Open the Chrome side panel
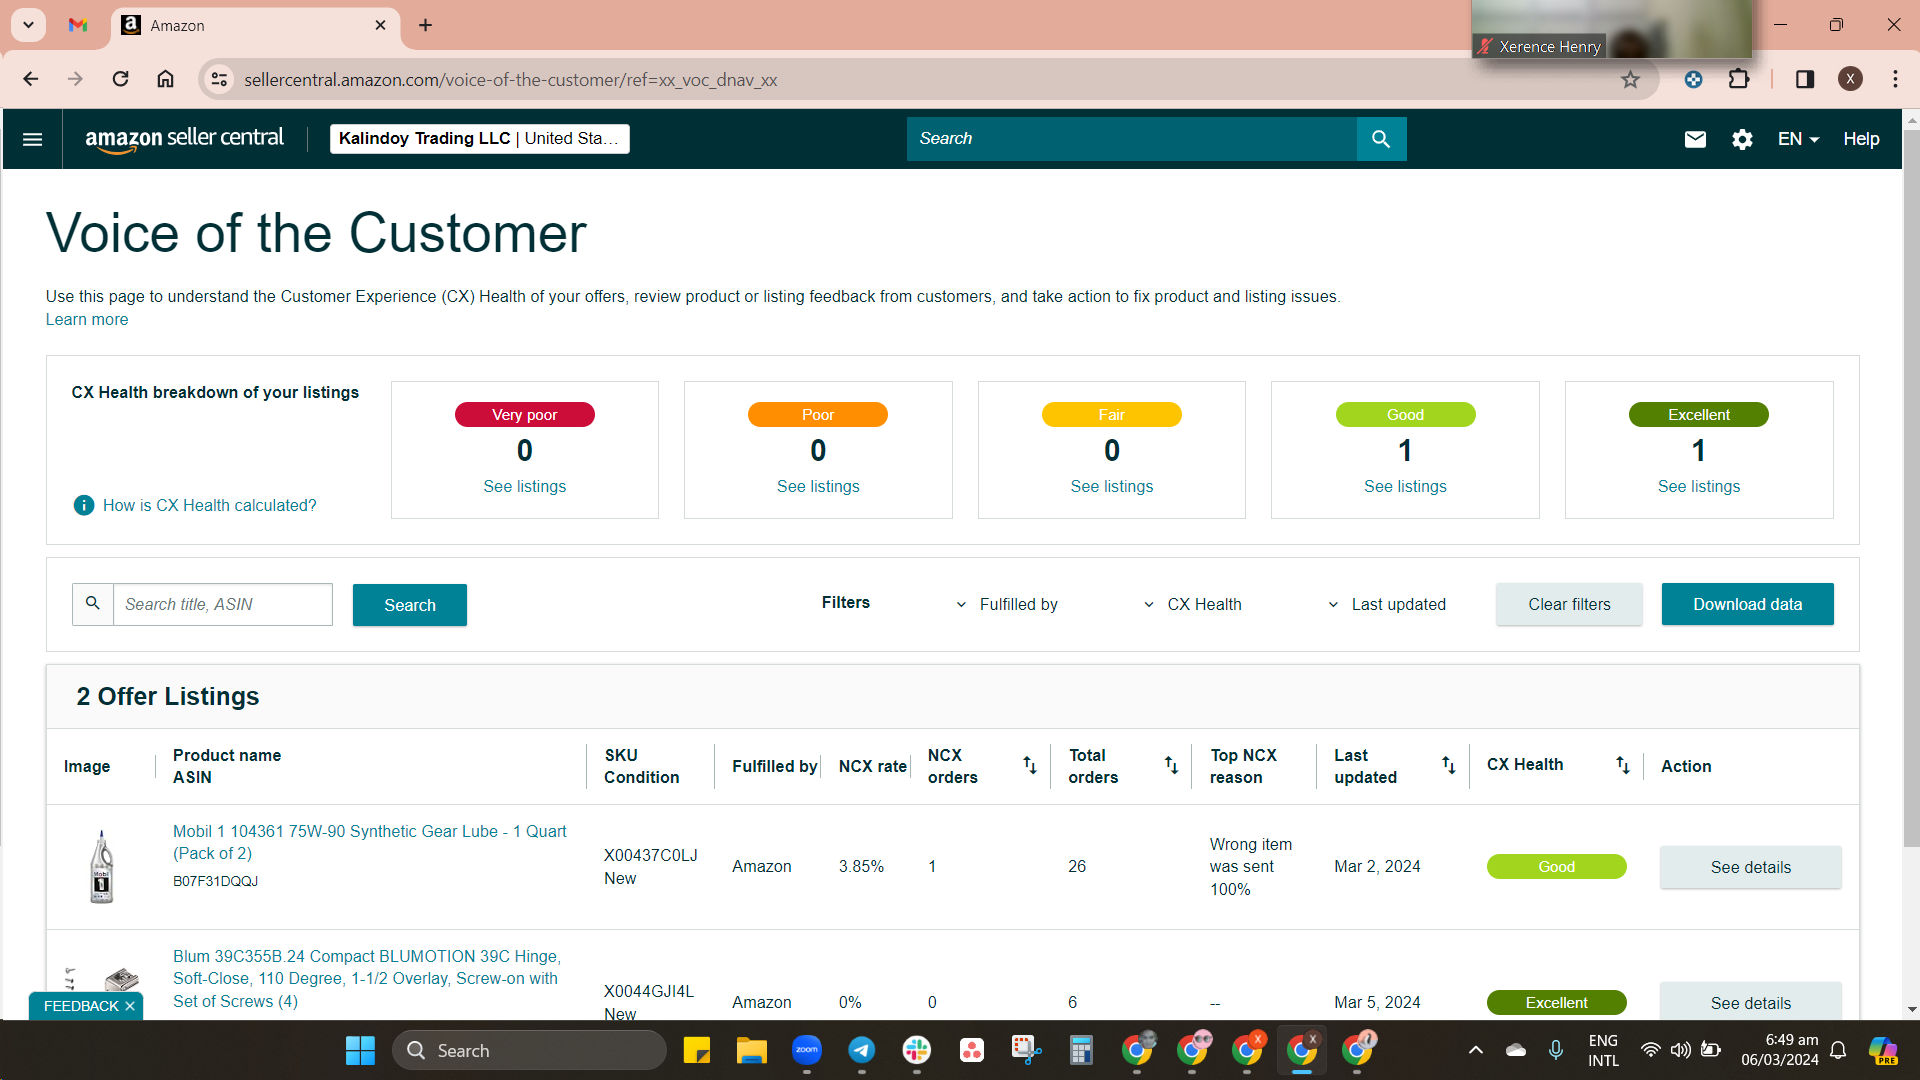This screenshot has width=1920, height=1080. click(x=1805, y=79)
